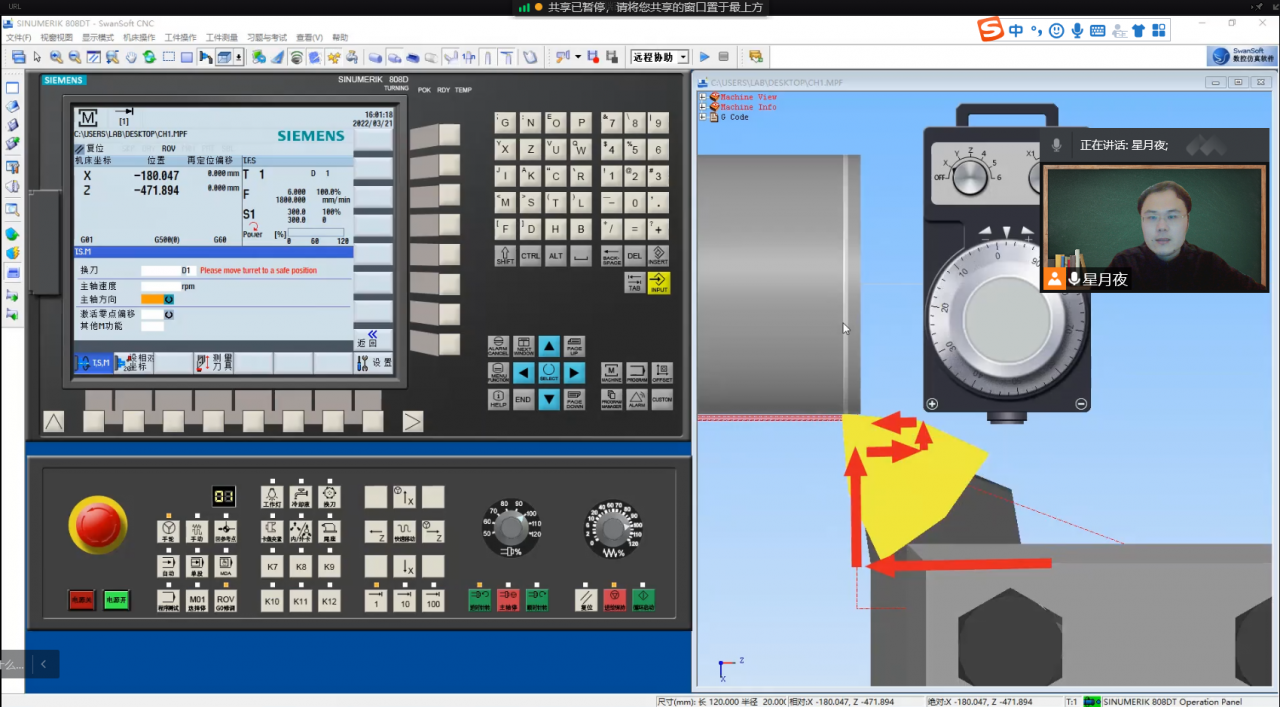Click the 测量刀具 softkey
Viewport: 1280px width, 707px height.
coord(213,363)
